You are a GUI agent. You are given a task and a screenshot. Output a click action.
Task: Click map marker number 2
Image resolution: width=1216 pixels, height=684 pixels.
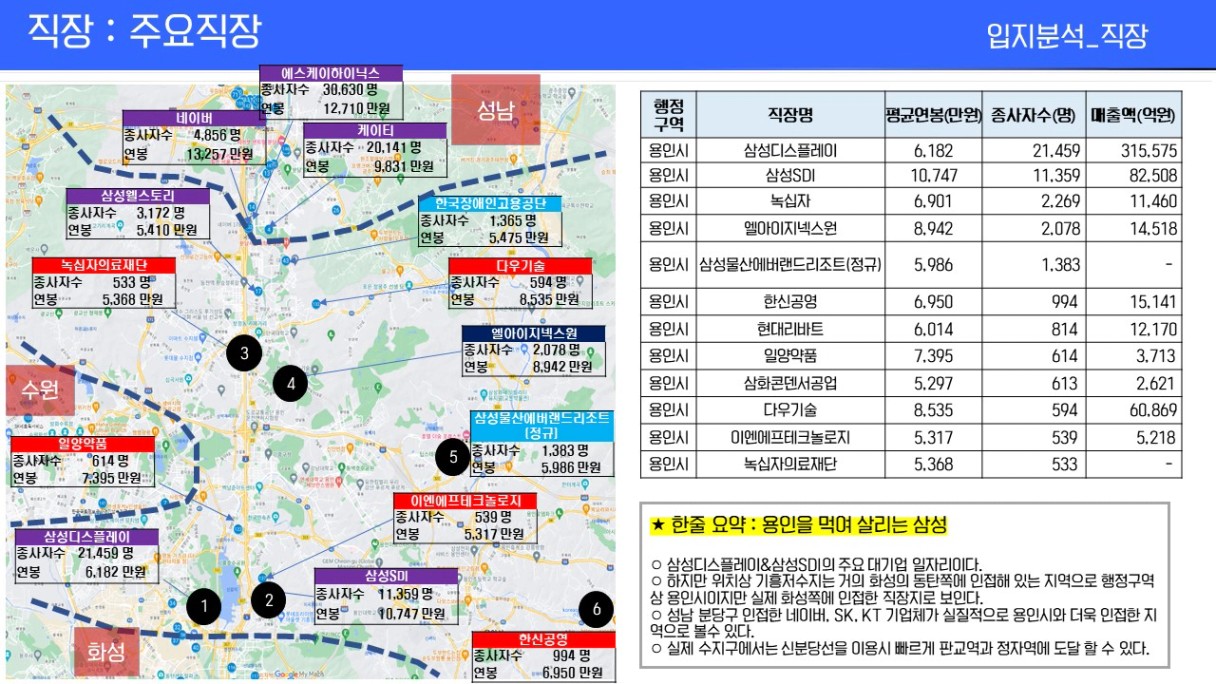(x=269, y=599)
